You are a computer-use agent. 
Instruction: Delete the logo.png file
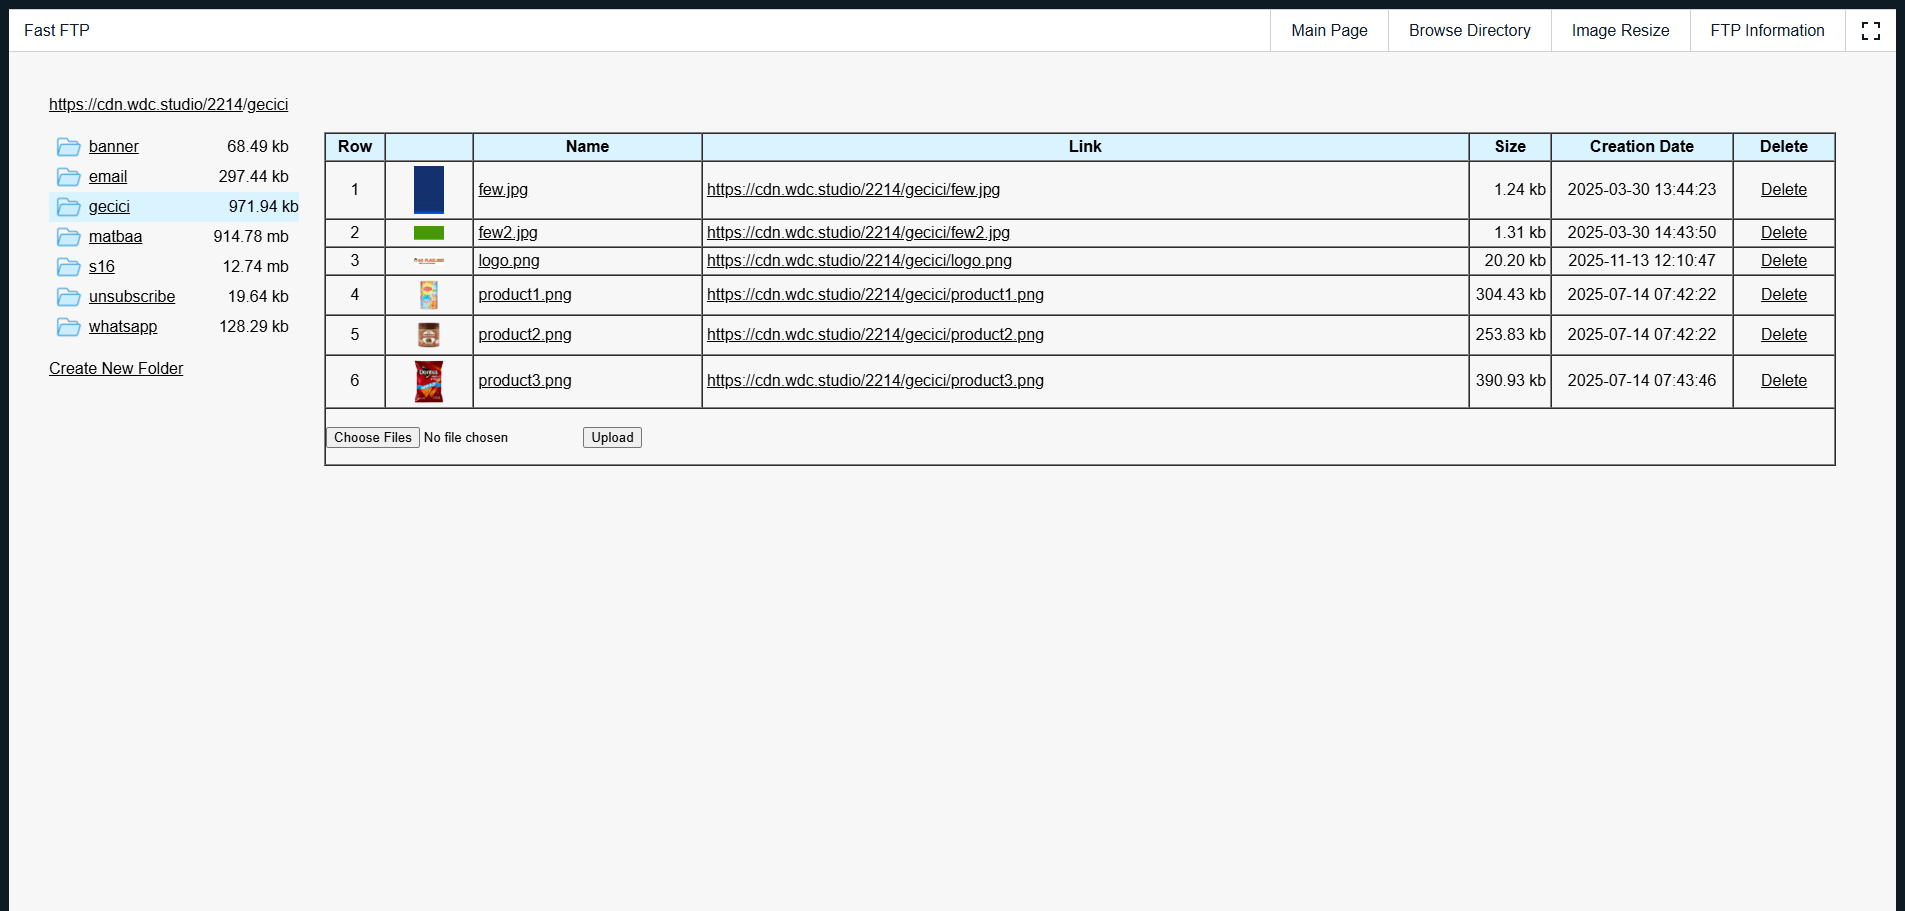point(1783,260)
